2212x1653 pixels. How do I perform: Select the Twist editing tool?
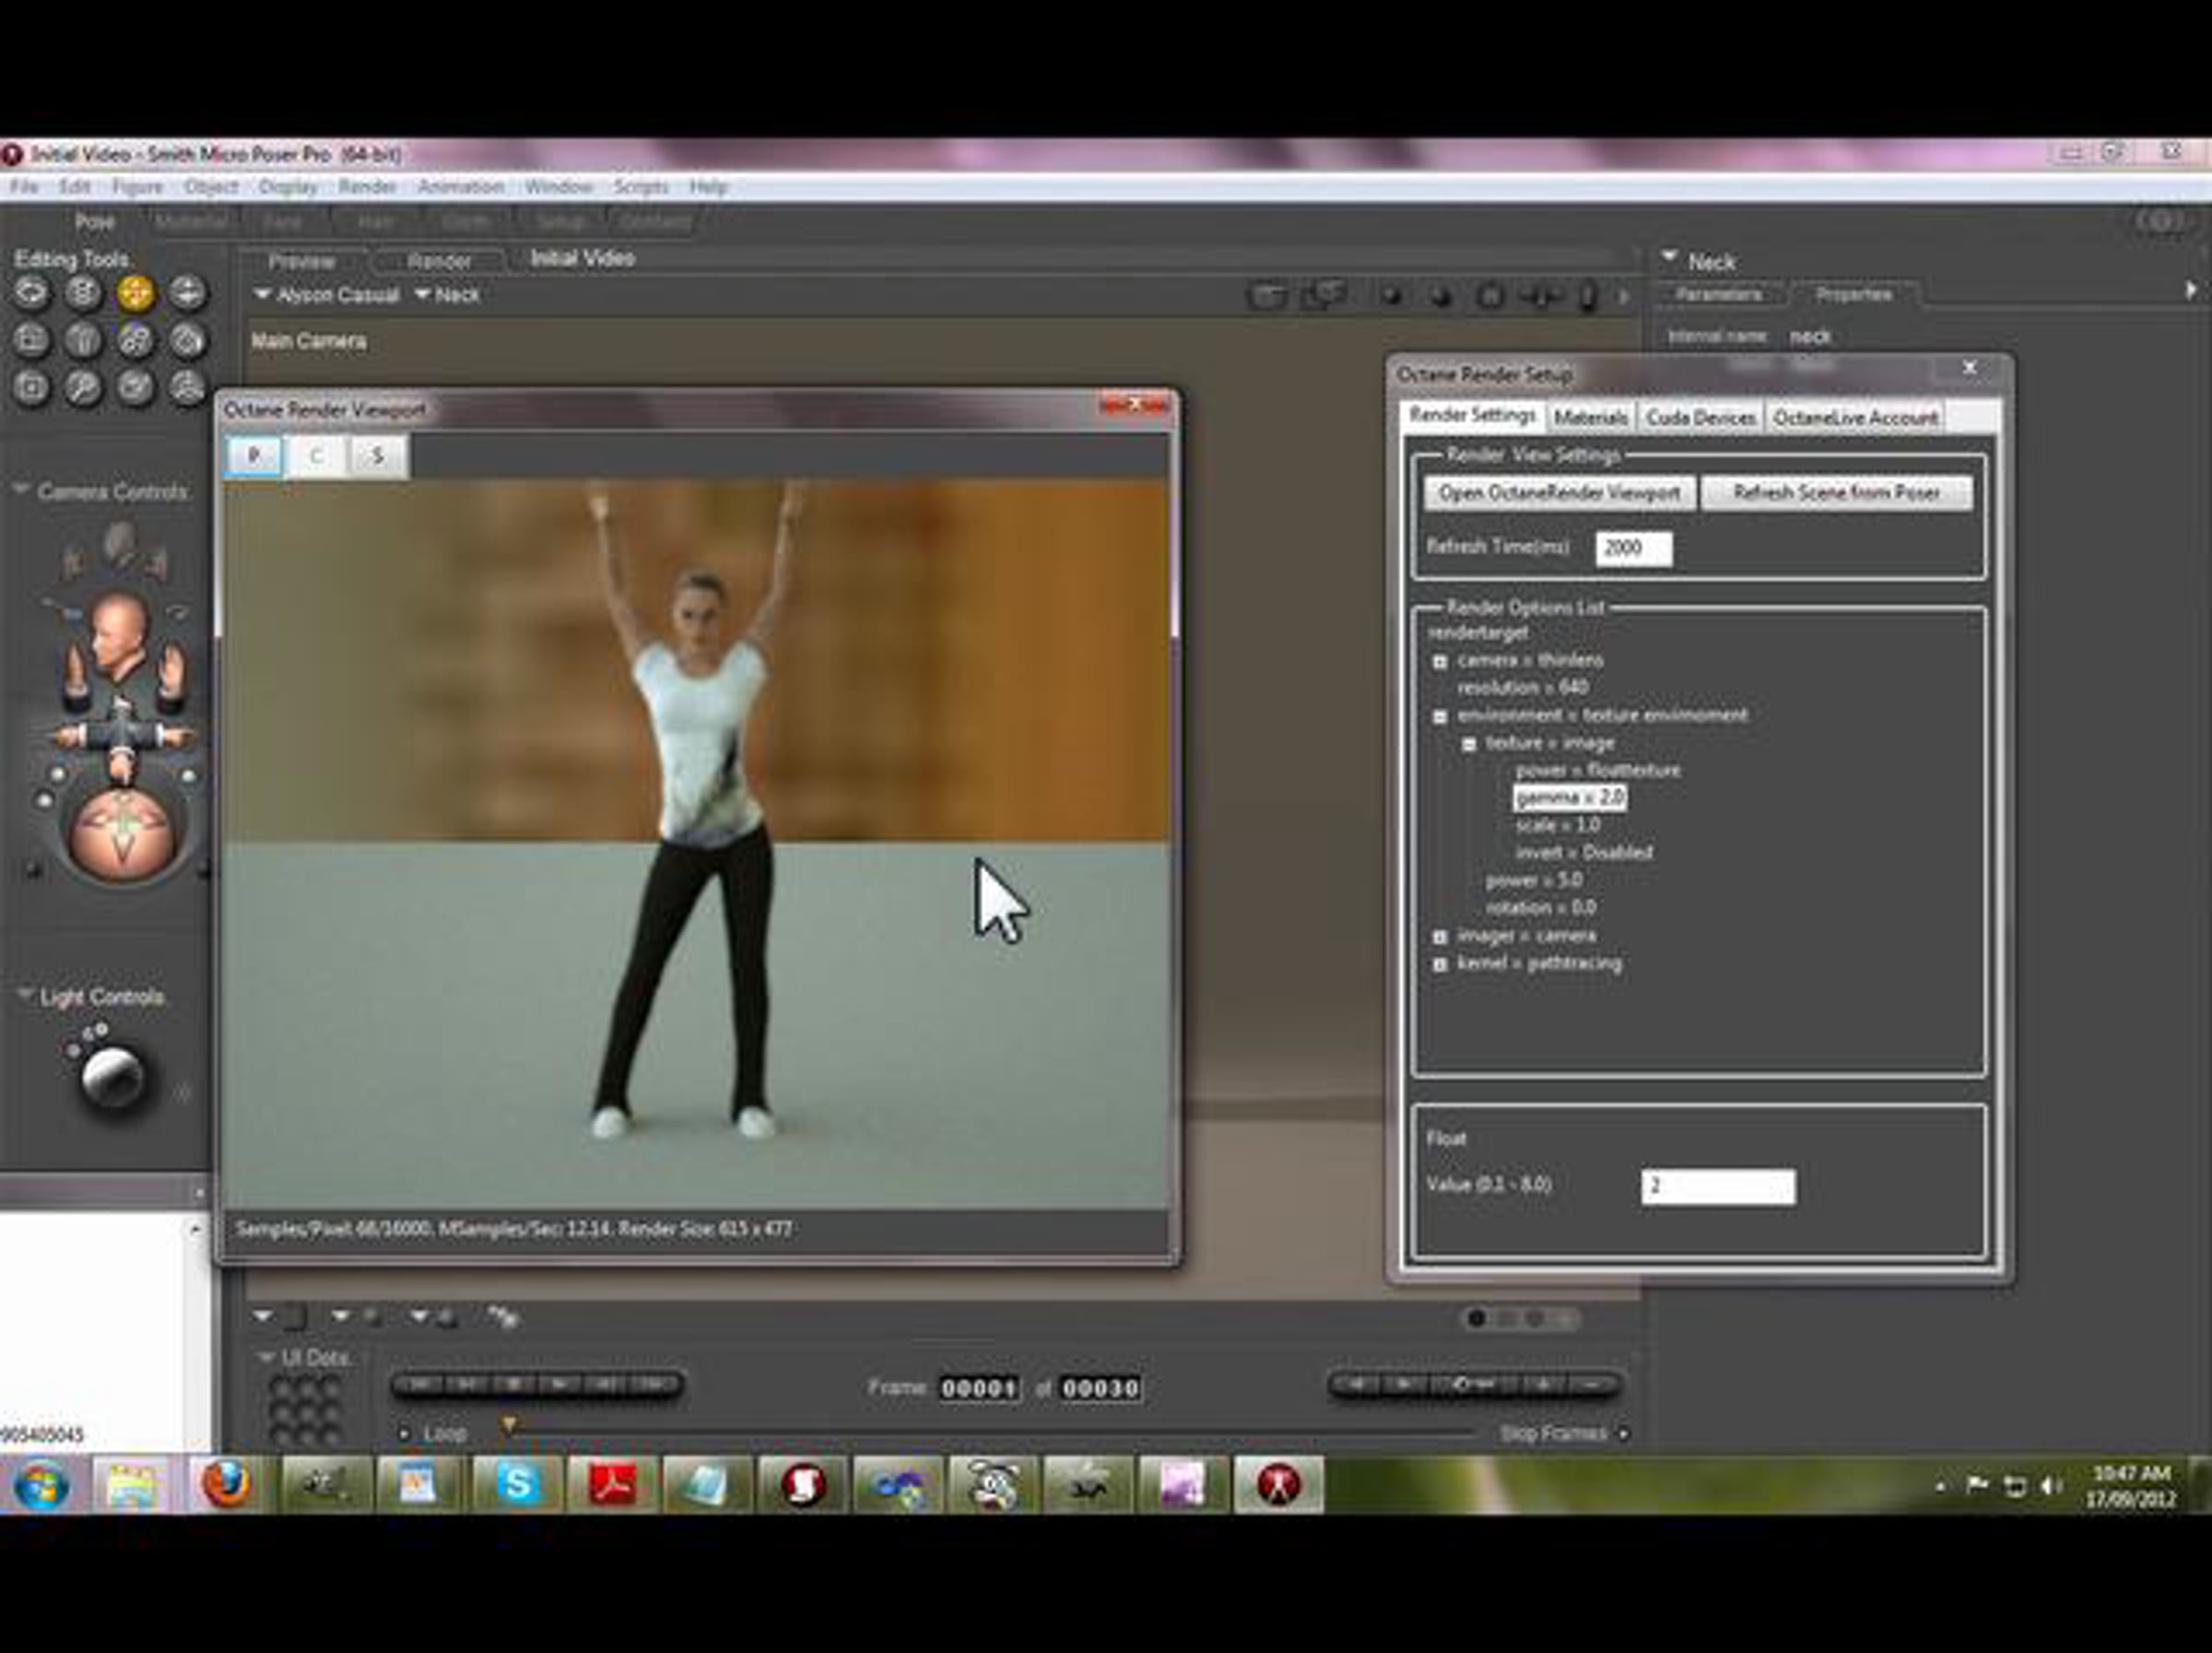click(x=83, y=293)
